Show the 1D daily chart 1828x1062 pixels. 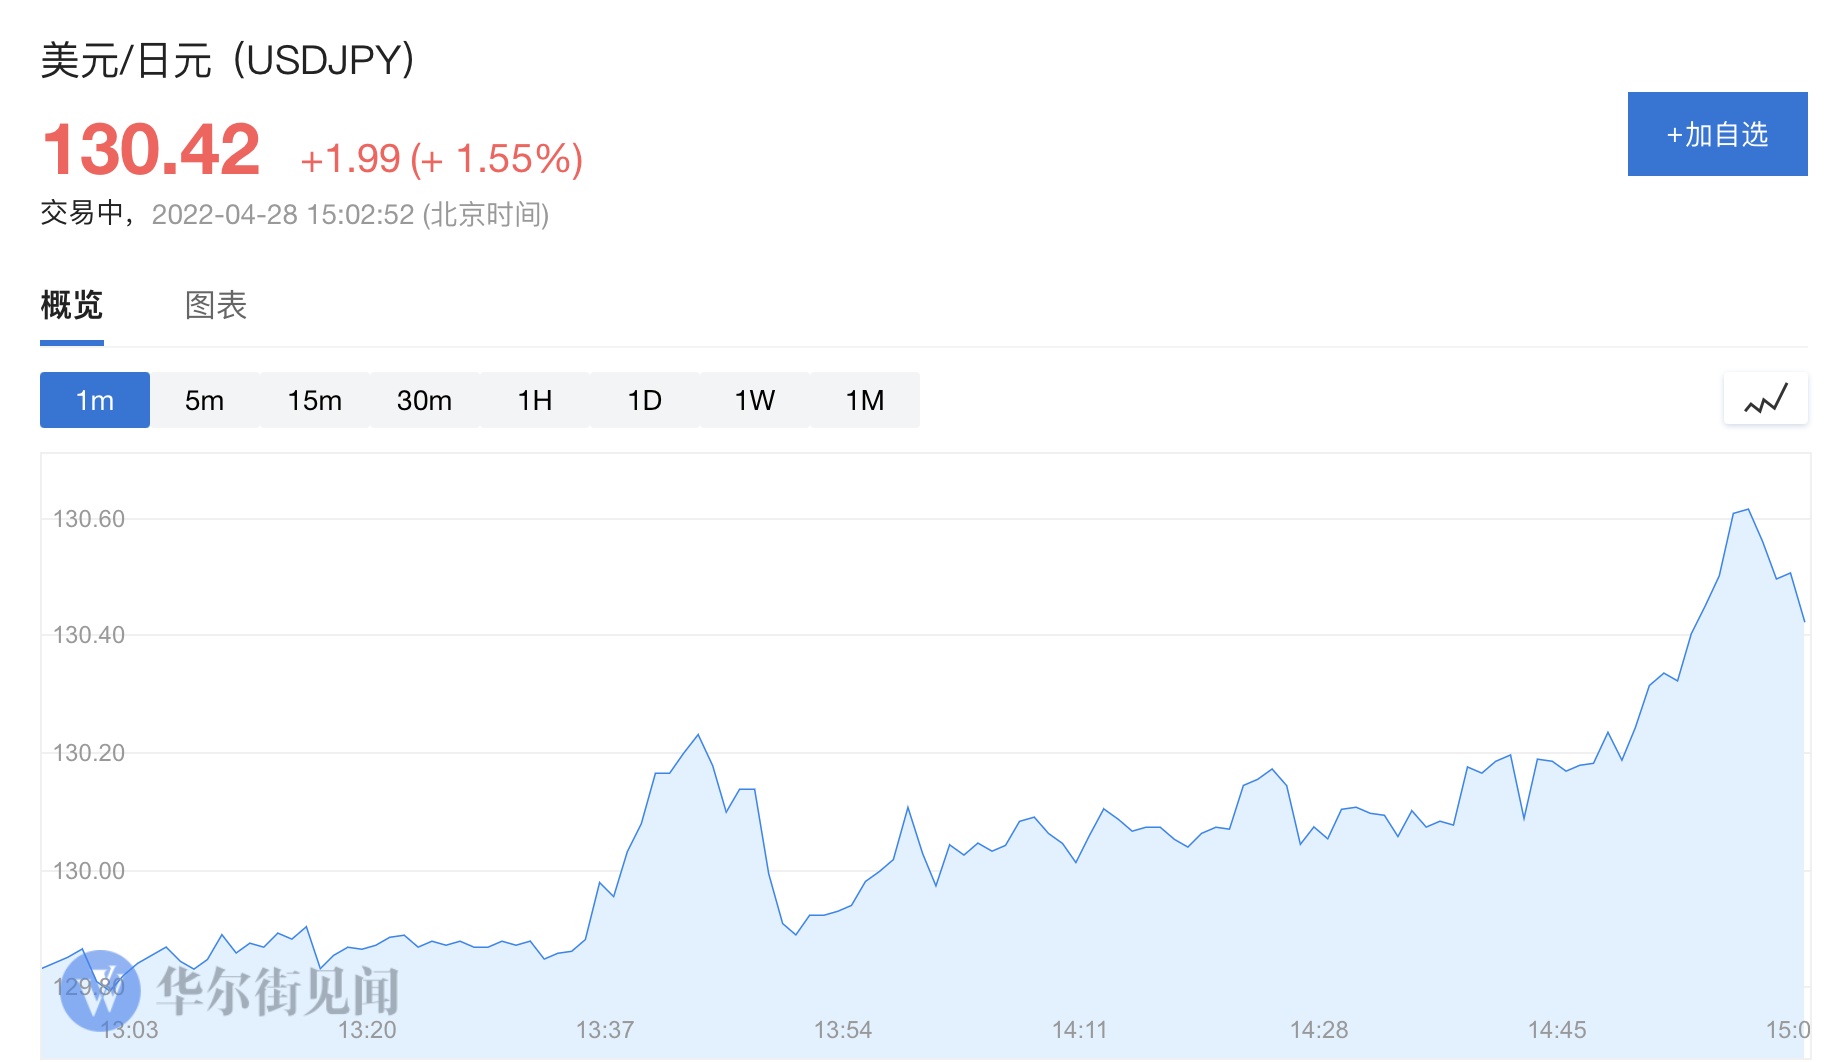point(644,400)
